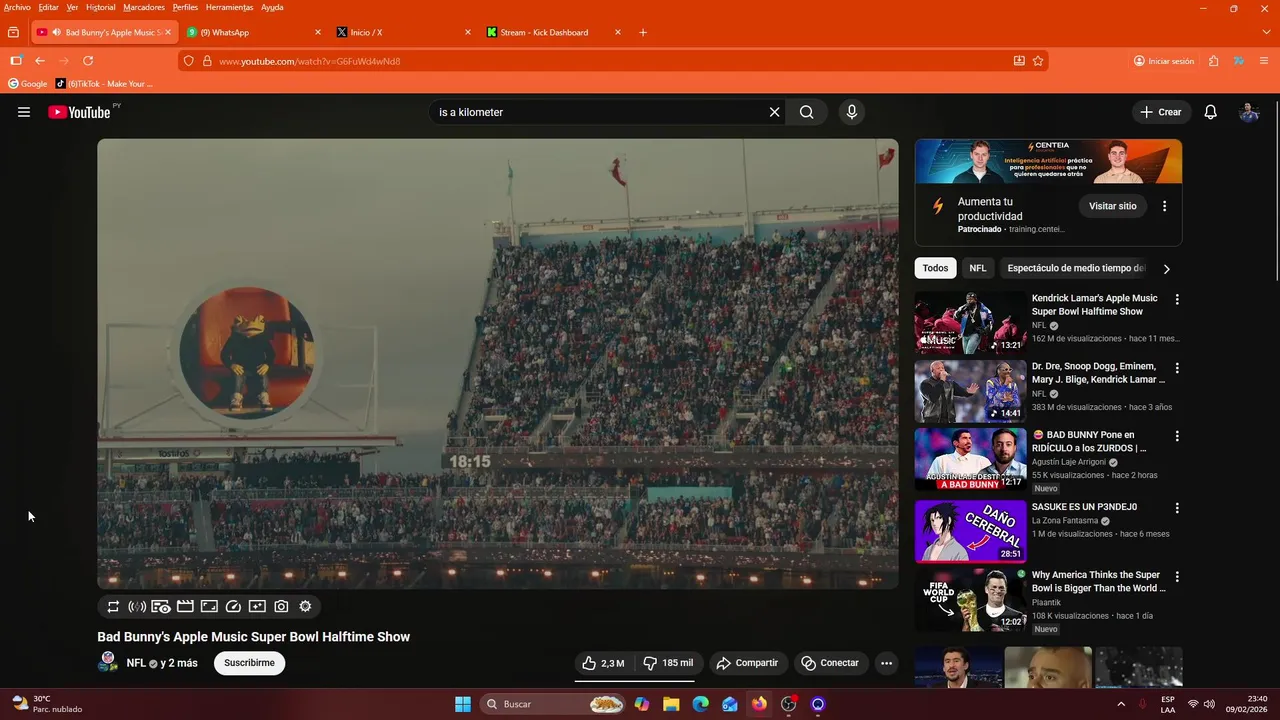
Task: Open more actions three-dot button beside Conectar
Action: coord(886,663)
